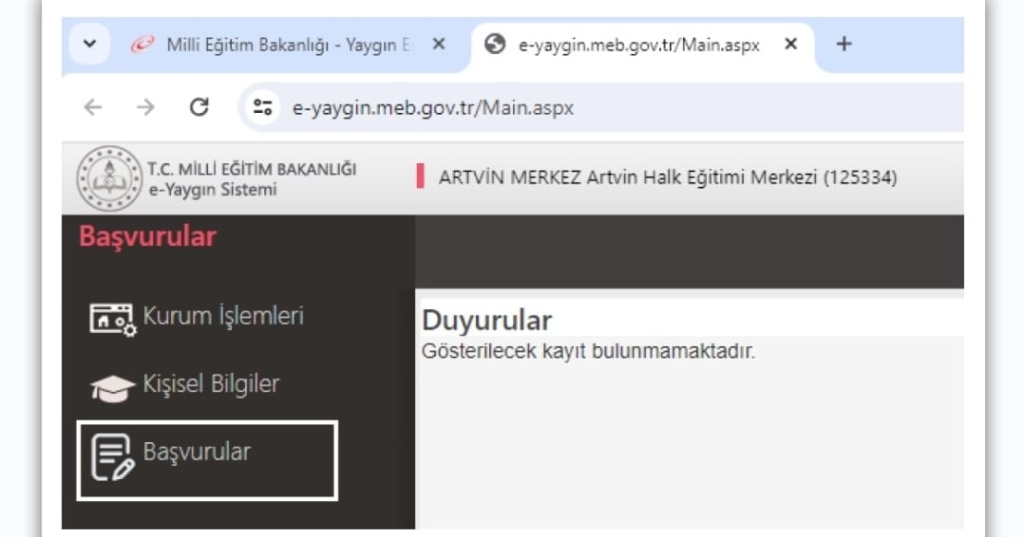This screenshot has width=1024, height=537.
Task: View site information icon in address bar
Action: 264,108
